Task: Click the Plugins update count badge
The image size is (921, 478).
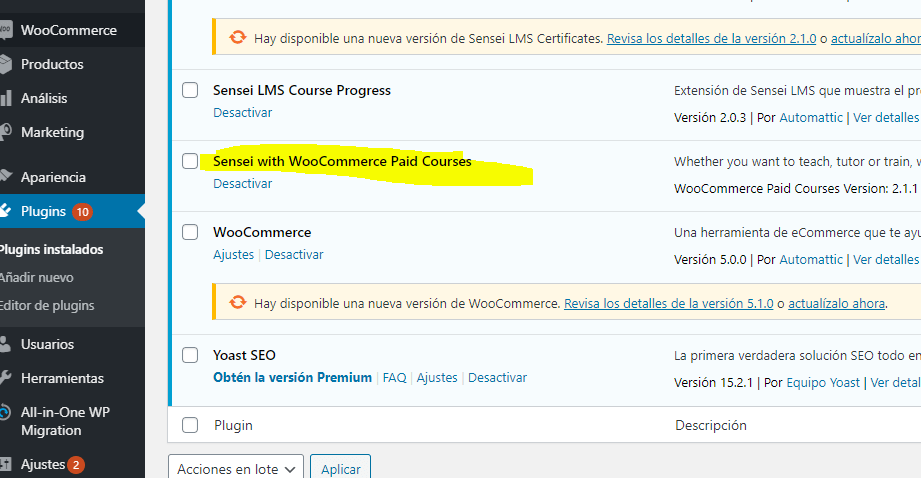Action: 82,211
